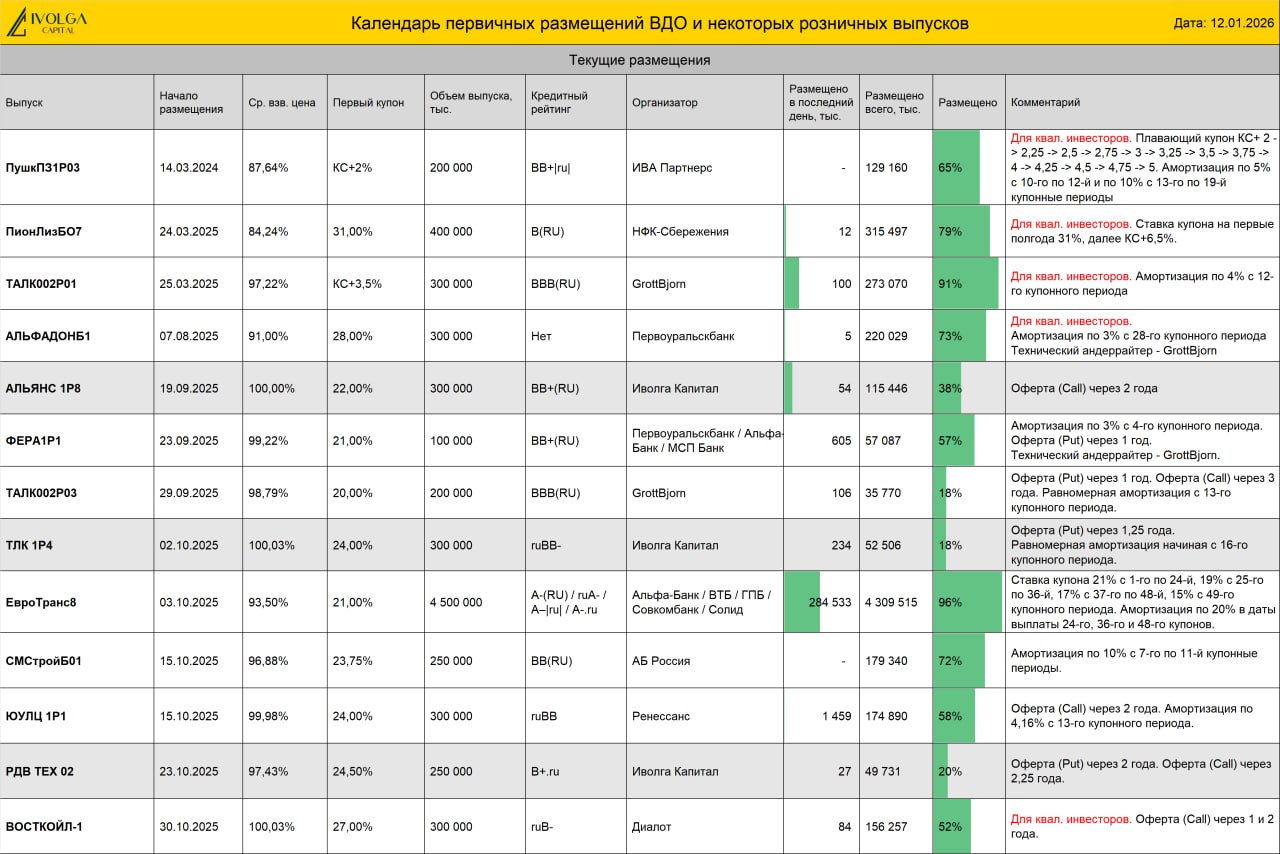Select the ЮУЛЦ 1Р1 issue name

[x=36, y=716]
